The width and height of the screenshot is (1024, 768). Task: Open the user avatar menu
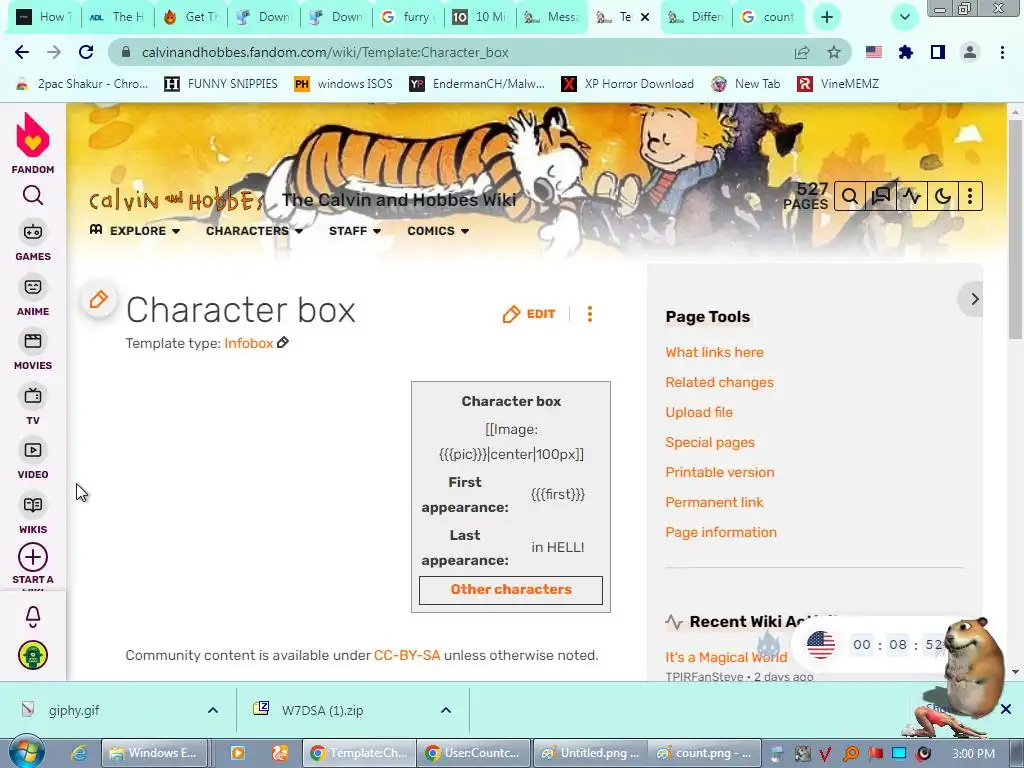click(x=33, y=655)
